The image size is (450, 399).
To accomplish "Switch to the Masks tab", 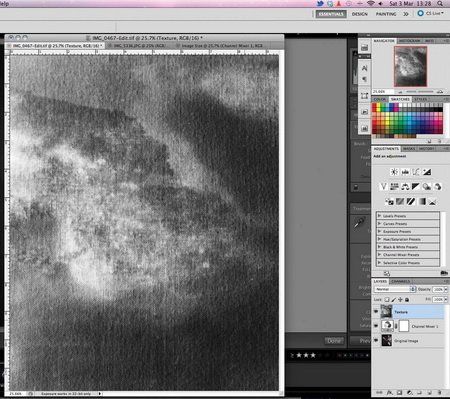I will [x=409, y=149].
